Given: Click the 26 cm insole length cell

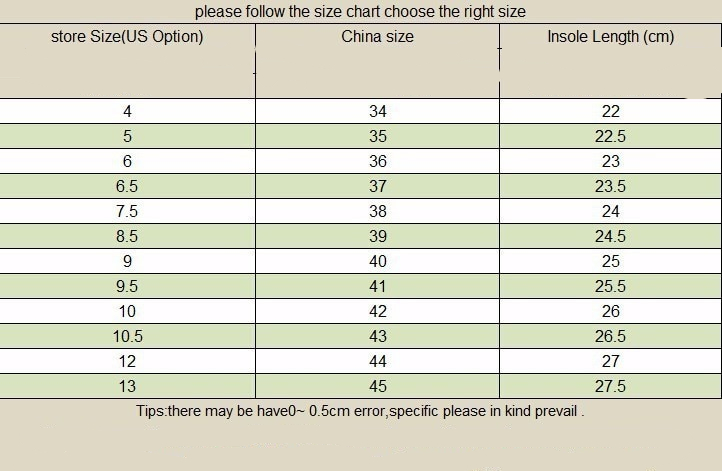Looking at the screenshot, I should [610, 311].
